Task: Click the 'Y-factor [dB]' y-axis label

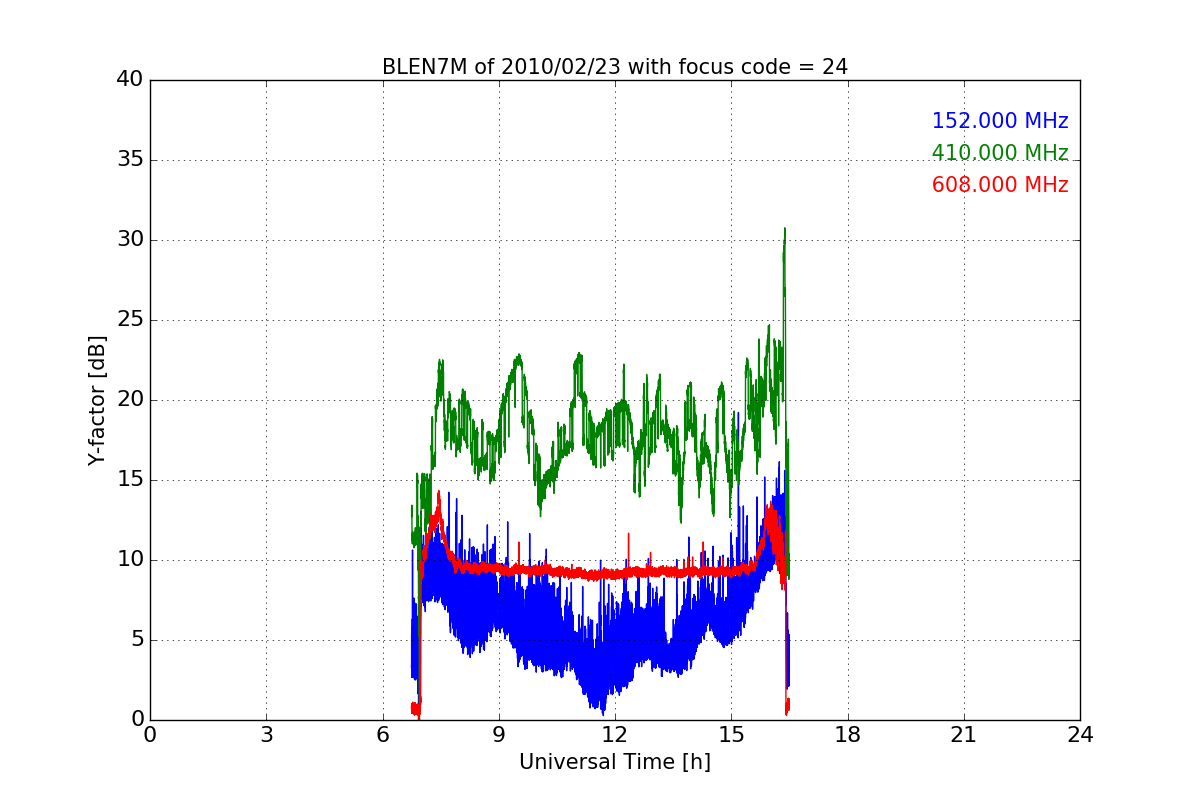Action: 96,400
